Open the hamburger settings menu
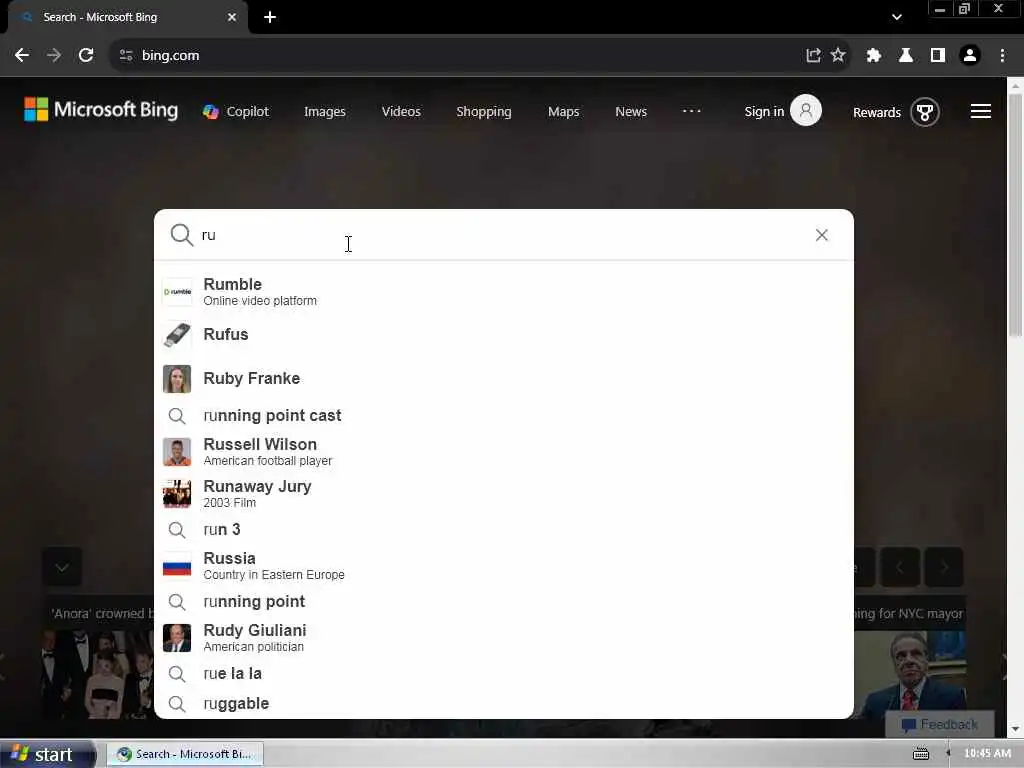 click(x=980, y=112)
